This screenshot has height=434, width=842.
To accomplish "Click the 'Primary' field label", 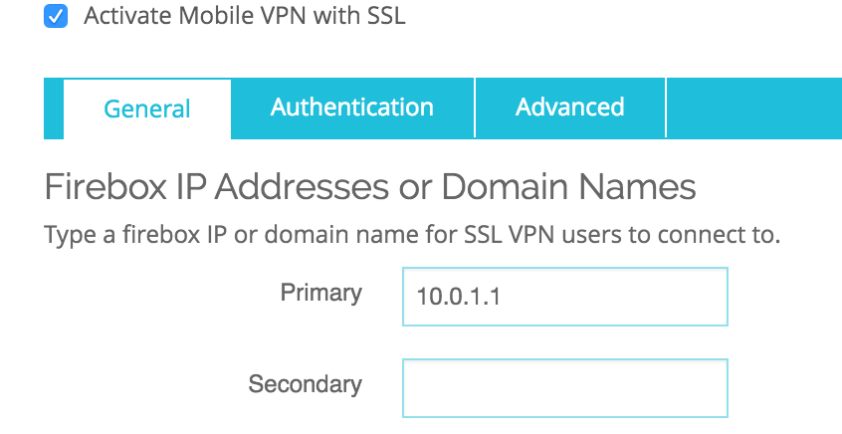I will [x=320, y=294].
